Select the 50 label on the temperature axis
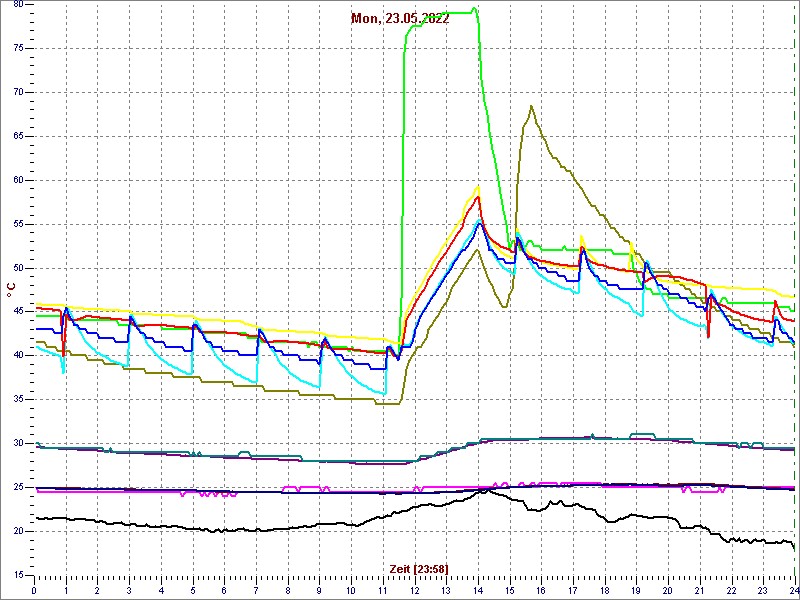 pyautogui.click(x=18, y=268)
